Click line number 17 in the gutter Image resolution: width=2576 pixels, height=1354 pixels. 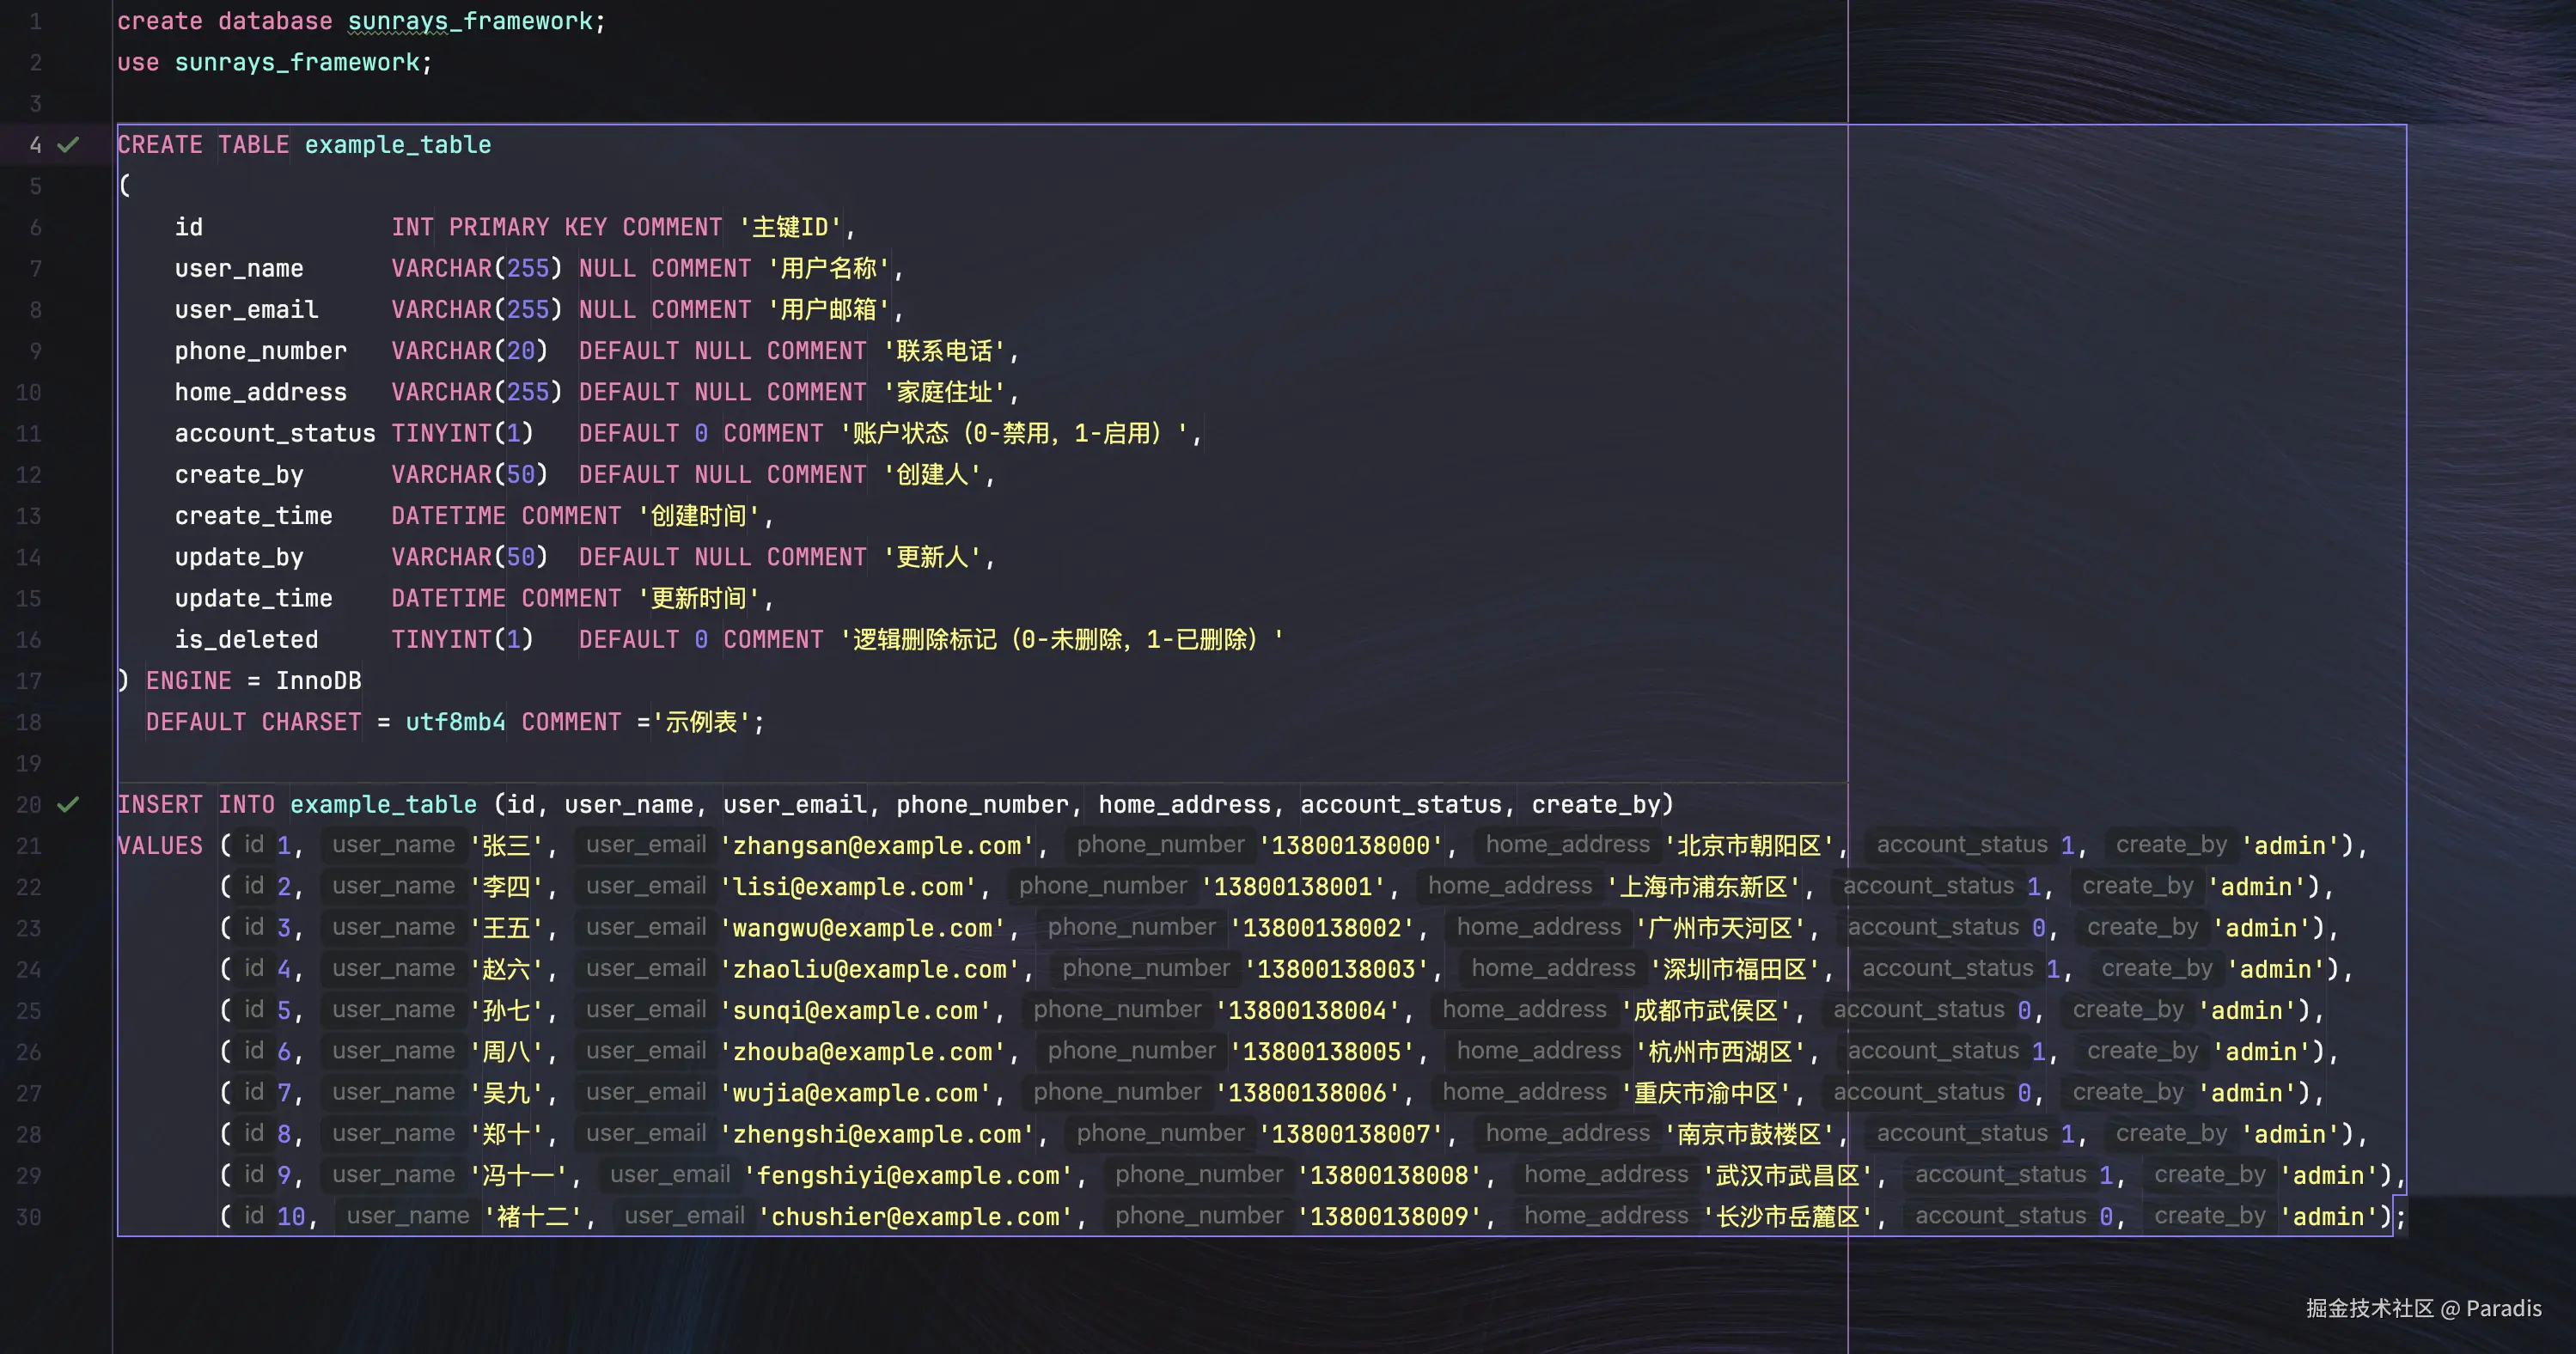(x=29, y=681)
